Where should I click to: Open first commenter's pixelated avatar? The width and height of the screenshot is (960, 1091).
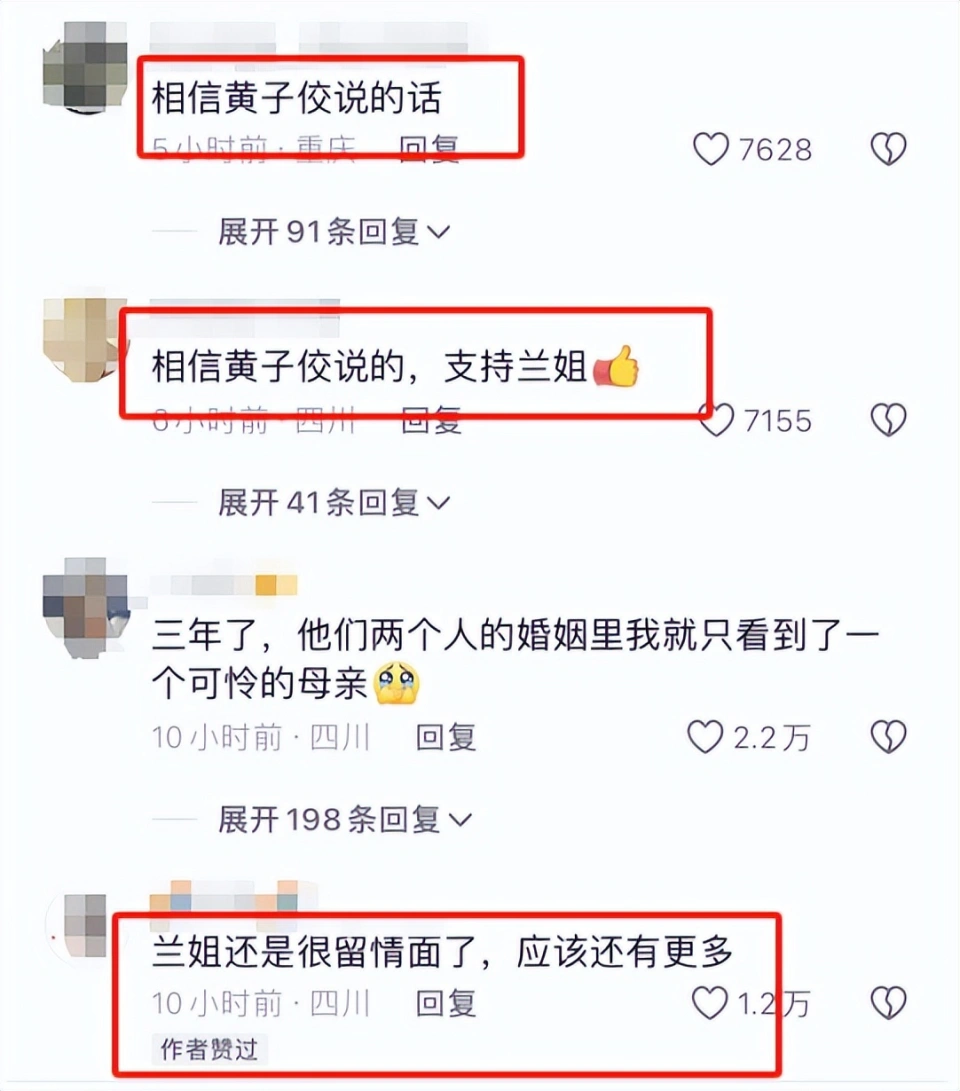coord(86,66)
